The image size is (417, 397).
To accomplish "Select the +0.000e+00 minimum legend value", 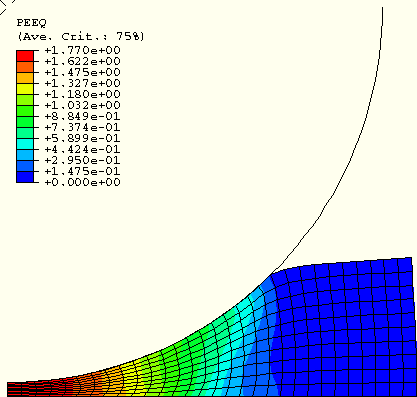I will pos(82,182).
